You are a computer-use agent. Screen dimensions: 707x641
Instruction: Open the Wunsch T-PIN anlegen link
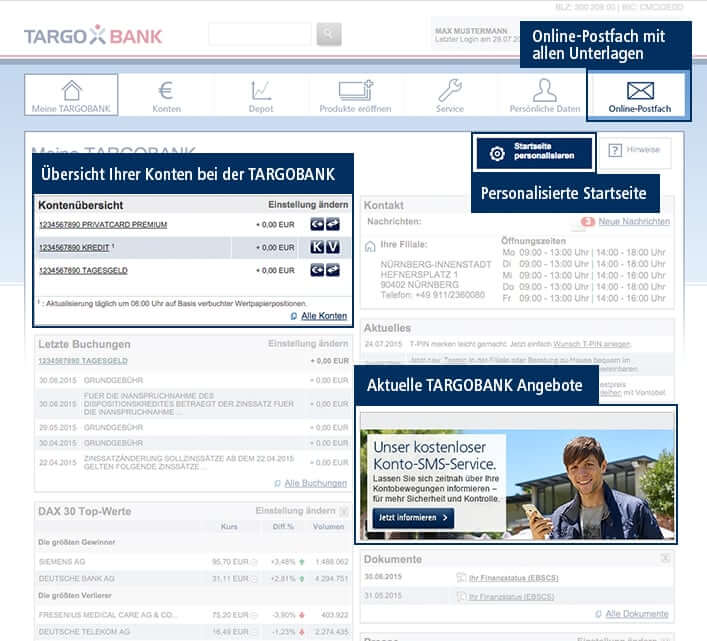592,344
